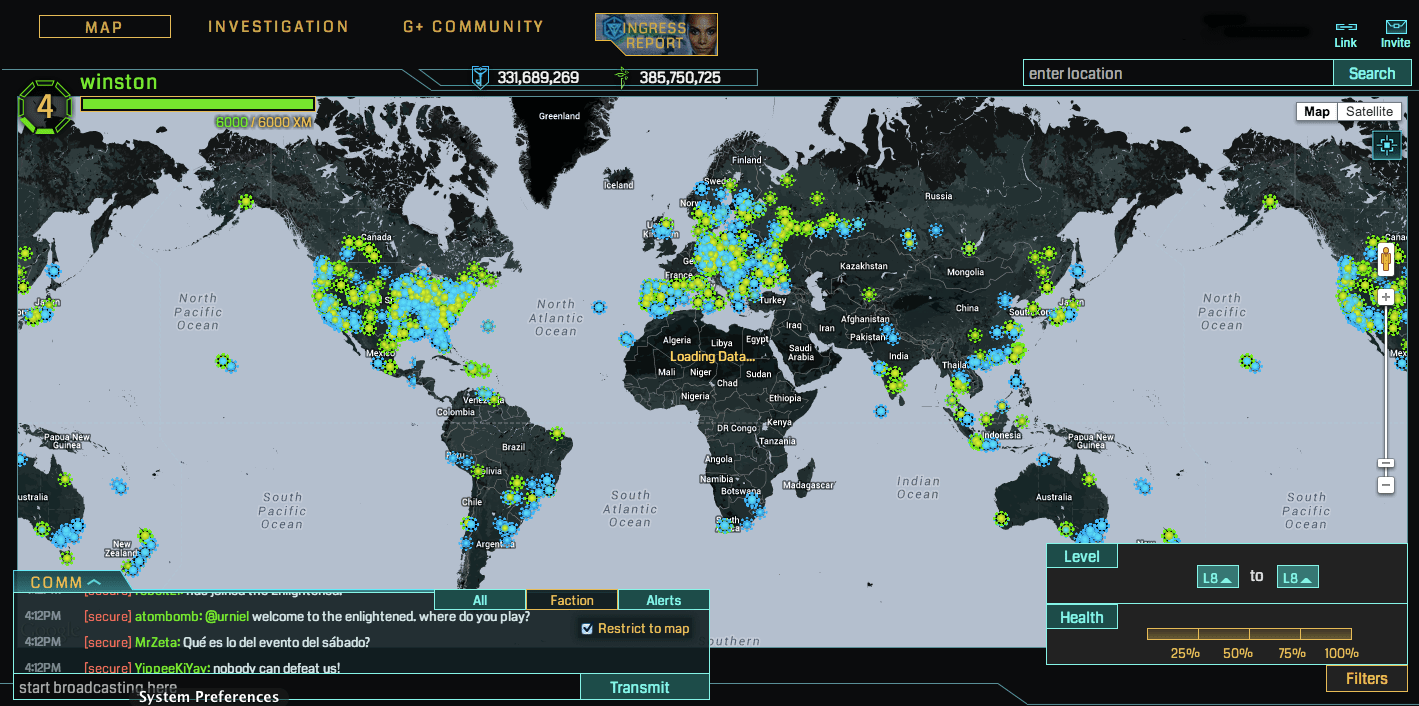Toggle the 75% health filter segment
Screen dimensions: 1419x706
[1275, 634]
